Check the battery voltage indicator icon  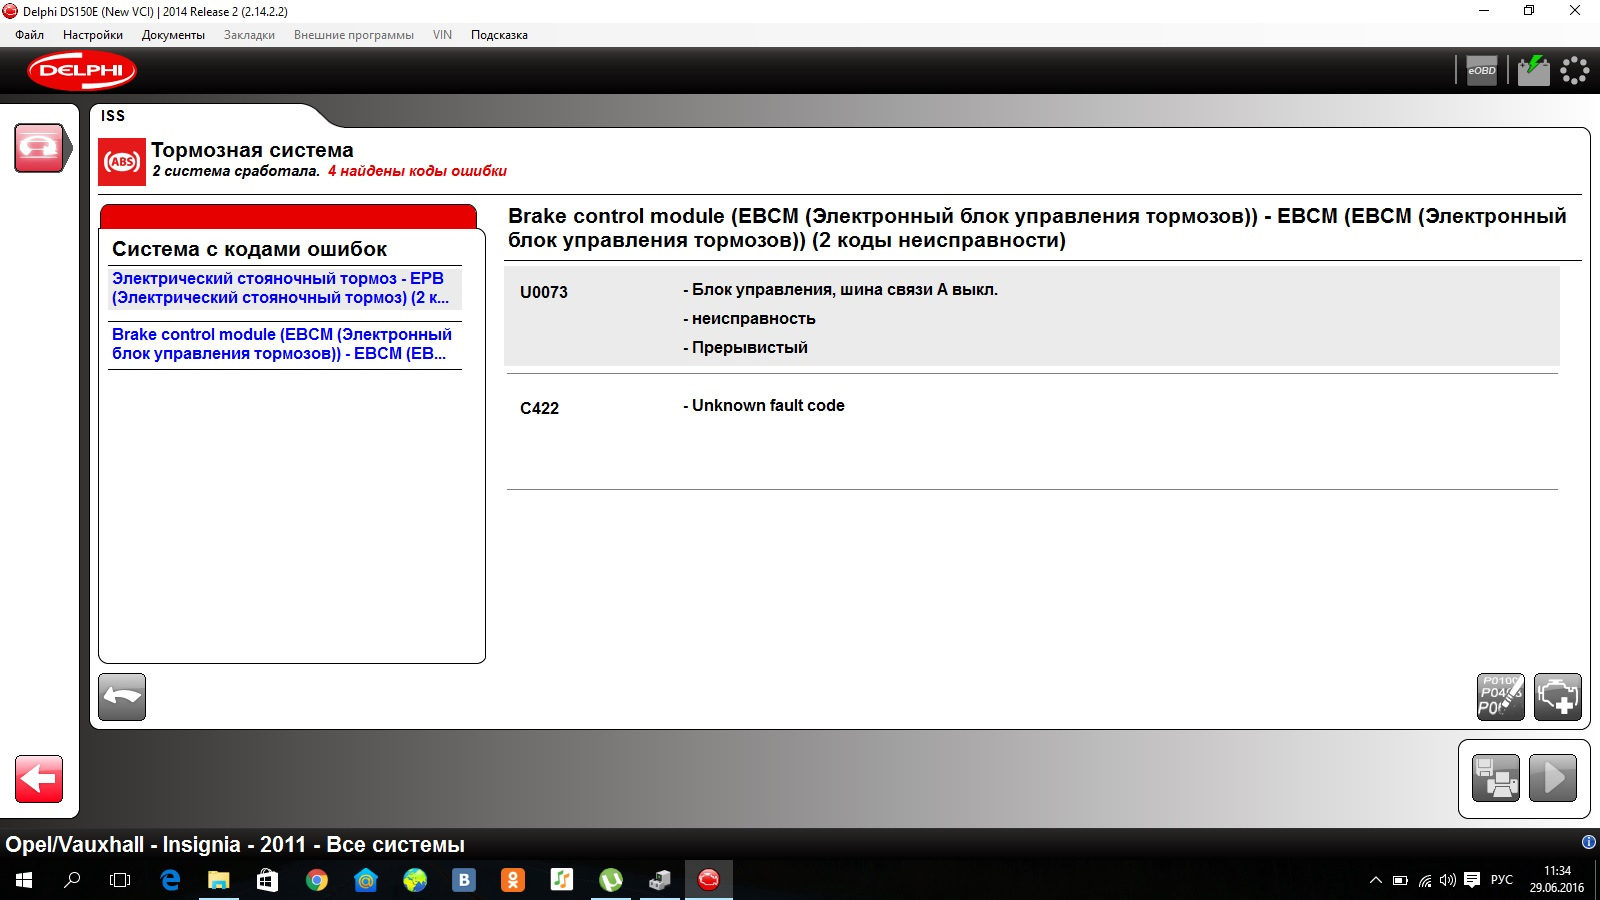coord(1533,70)
